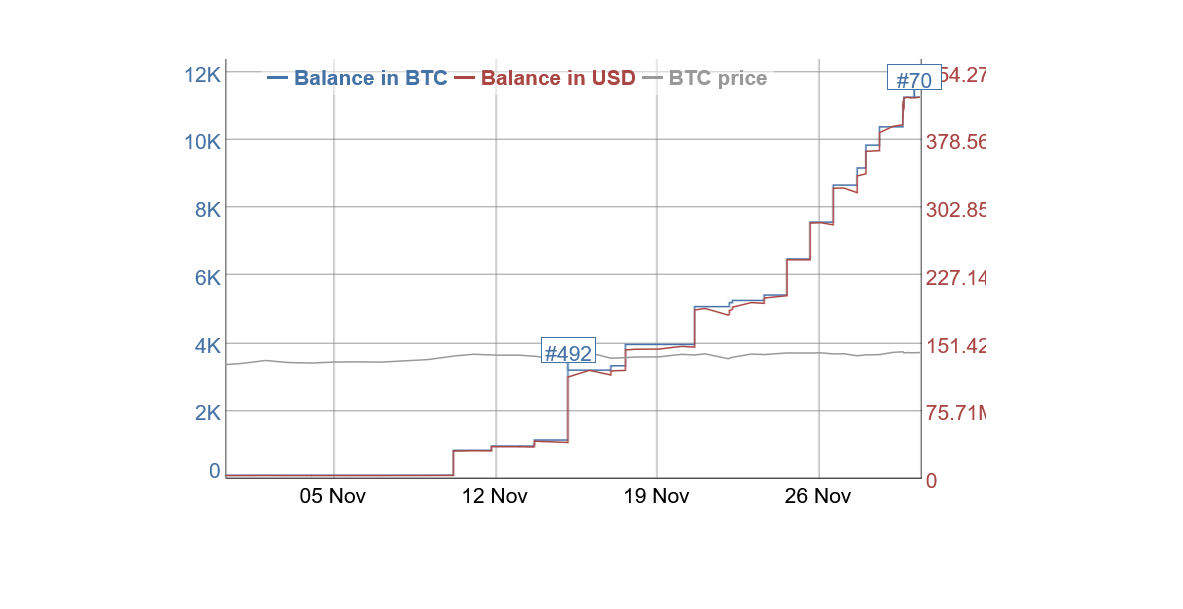1183x609 pixels.
Task: Select the #492 annotation marker
Action: pos(568,352)
